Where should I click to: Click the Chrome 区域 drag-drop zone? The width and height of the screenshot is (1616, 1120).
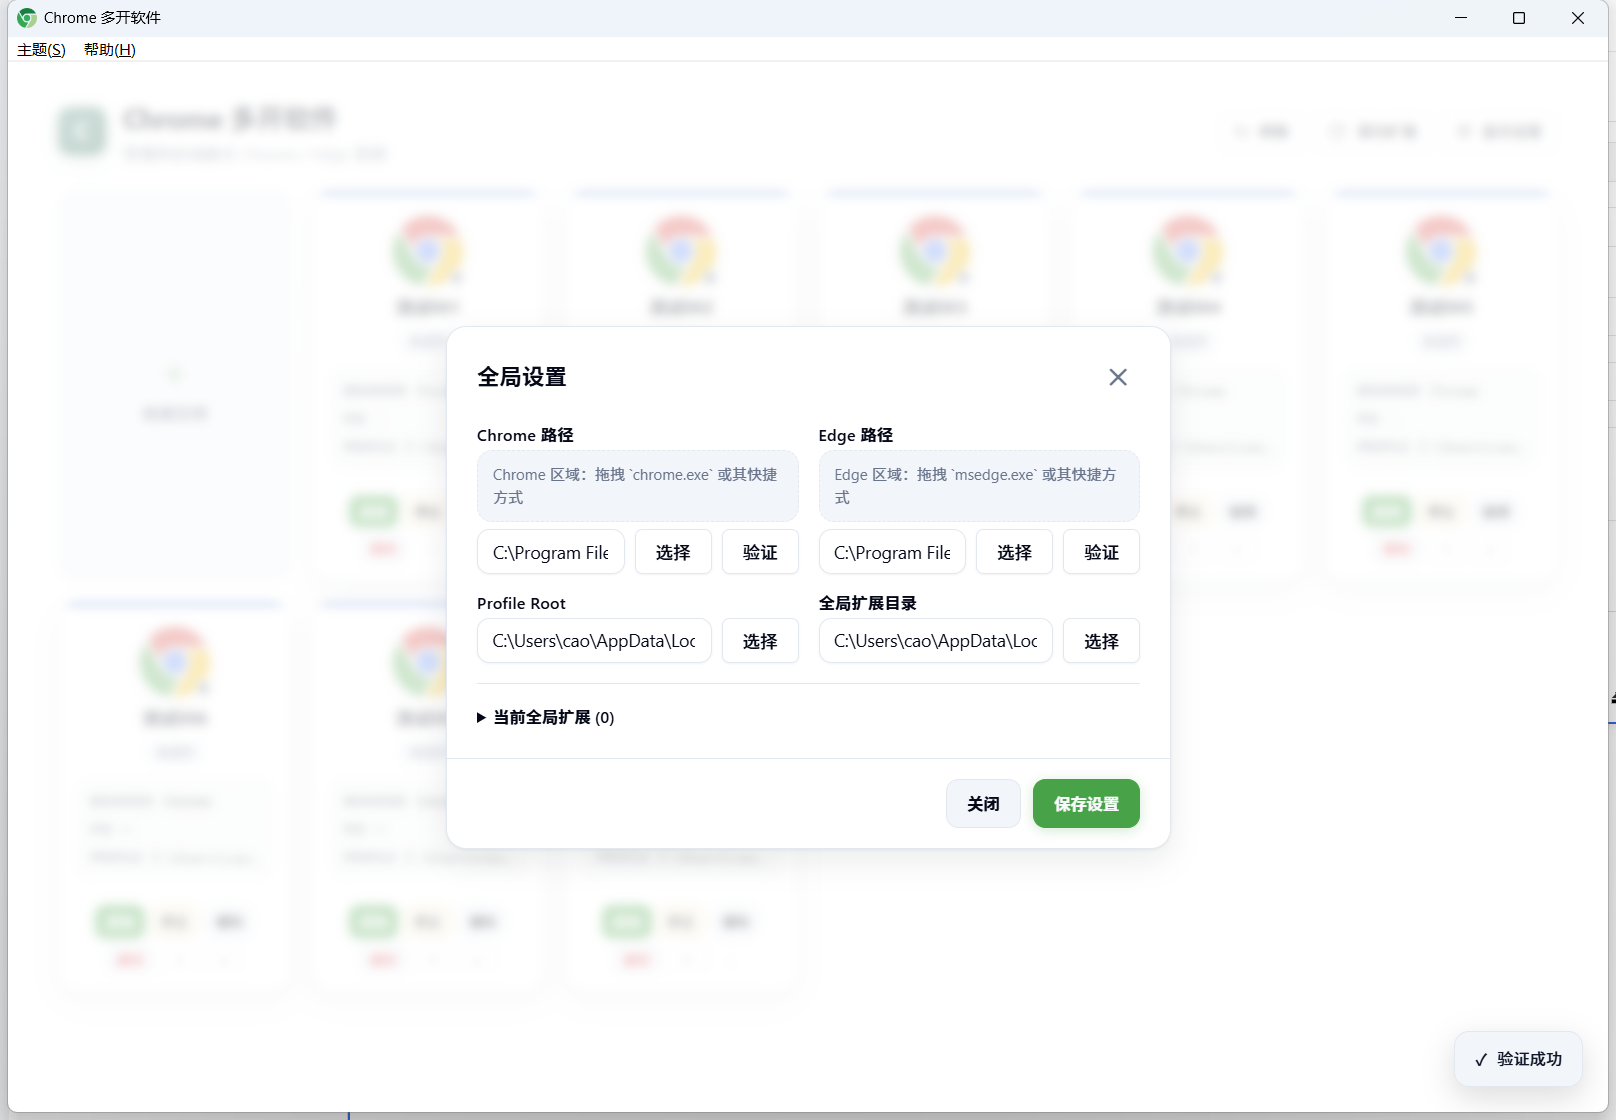click(637, 486)
